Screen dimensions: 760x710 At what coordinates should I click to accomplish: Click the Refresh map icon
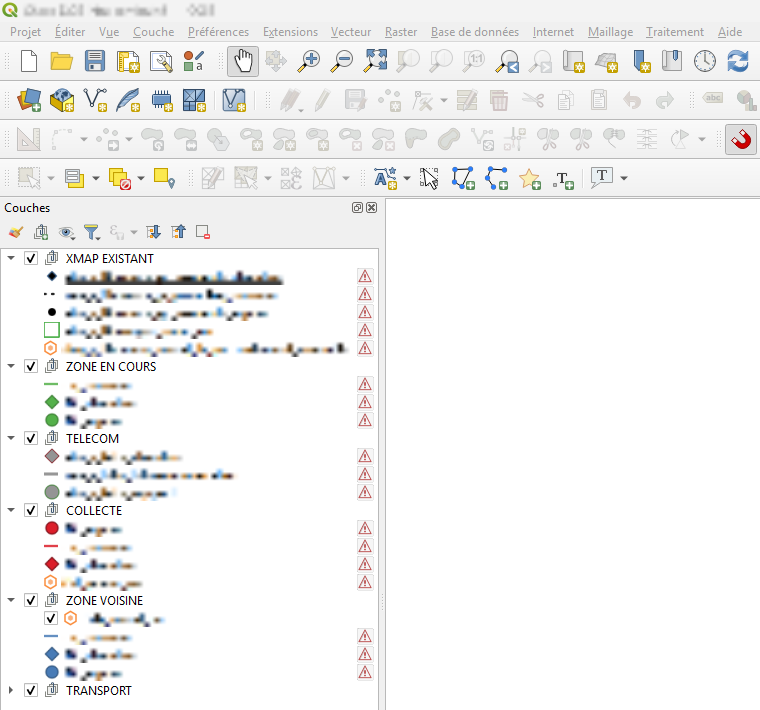tap(738, 62)
